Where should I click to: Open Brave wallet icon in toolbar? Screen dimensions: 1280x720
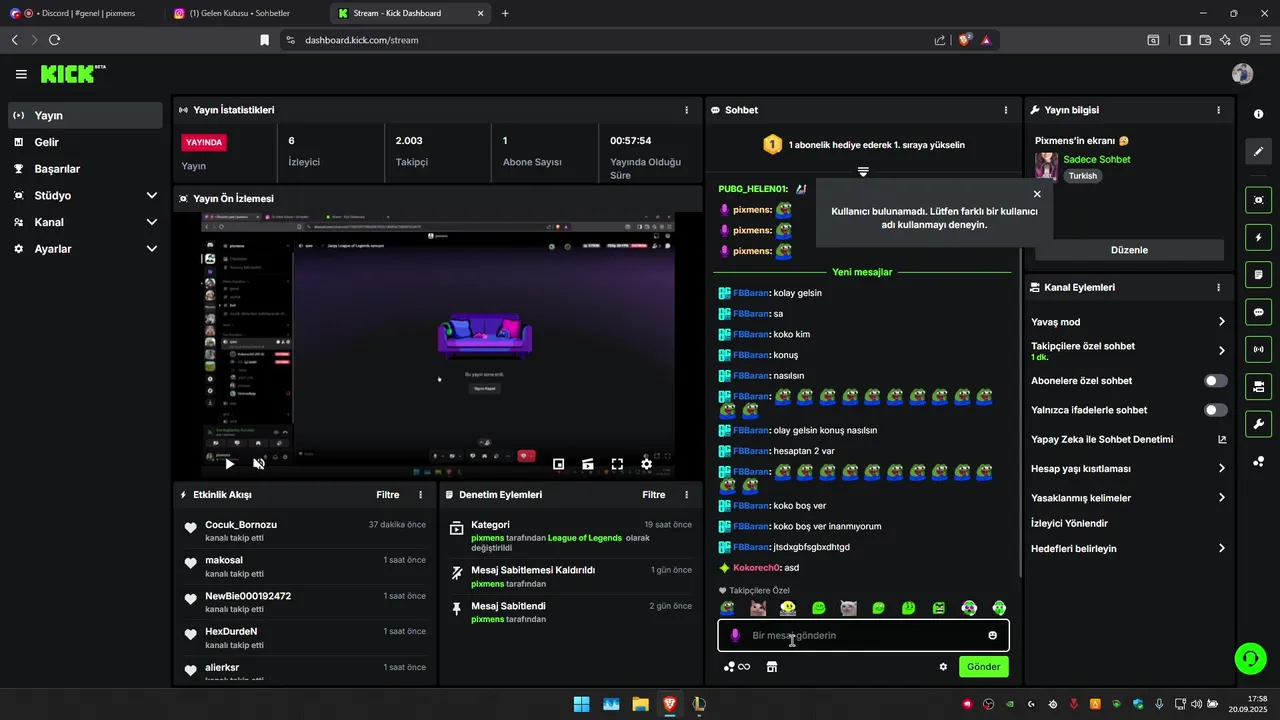1205,40
